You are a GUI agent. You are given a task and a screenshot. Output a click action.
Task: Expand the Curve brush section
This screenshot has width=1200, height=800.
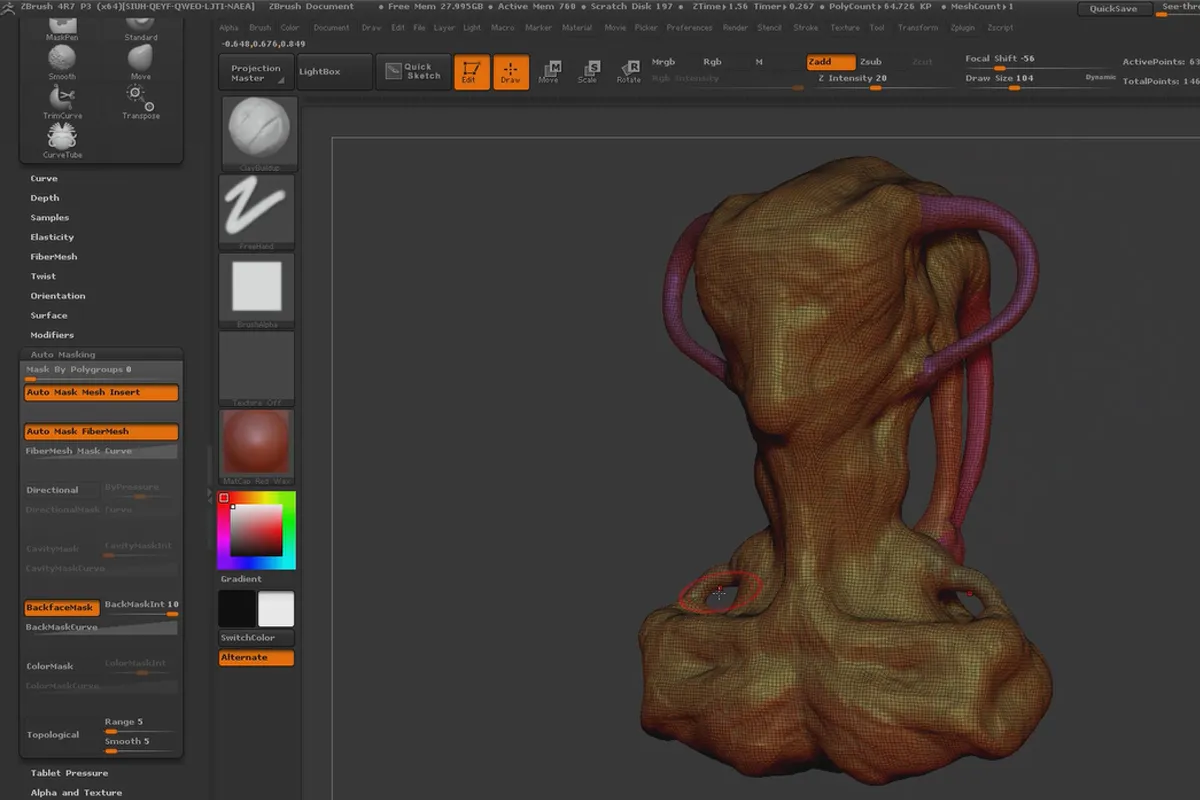tap(44, 179)
